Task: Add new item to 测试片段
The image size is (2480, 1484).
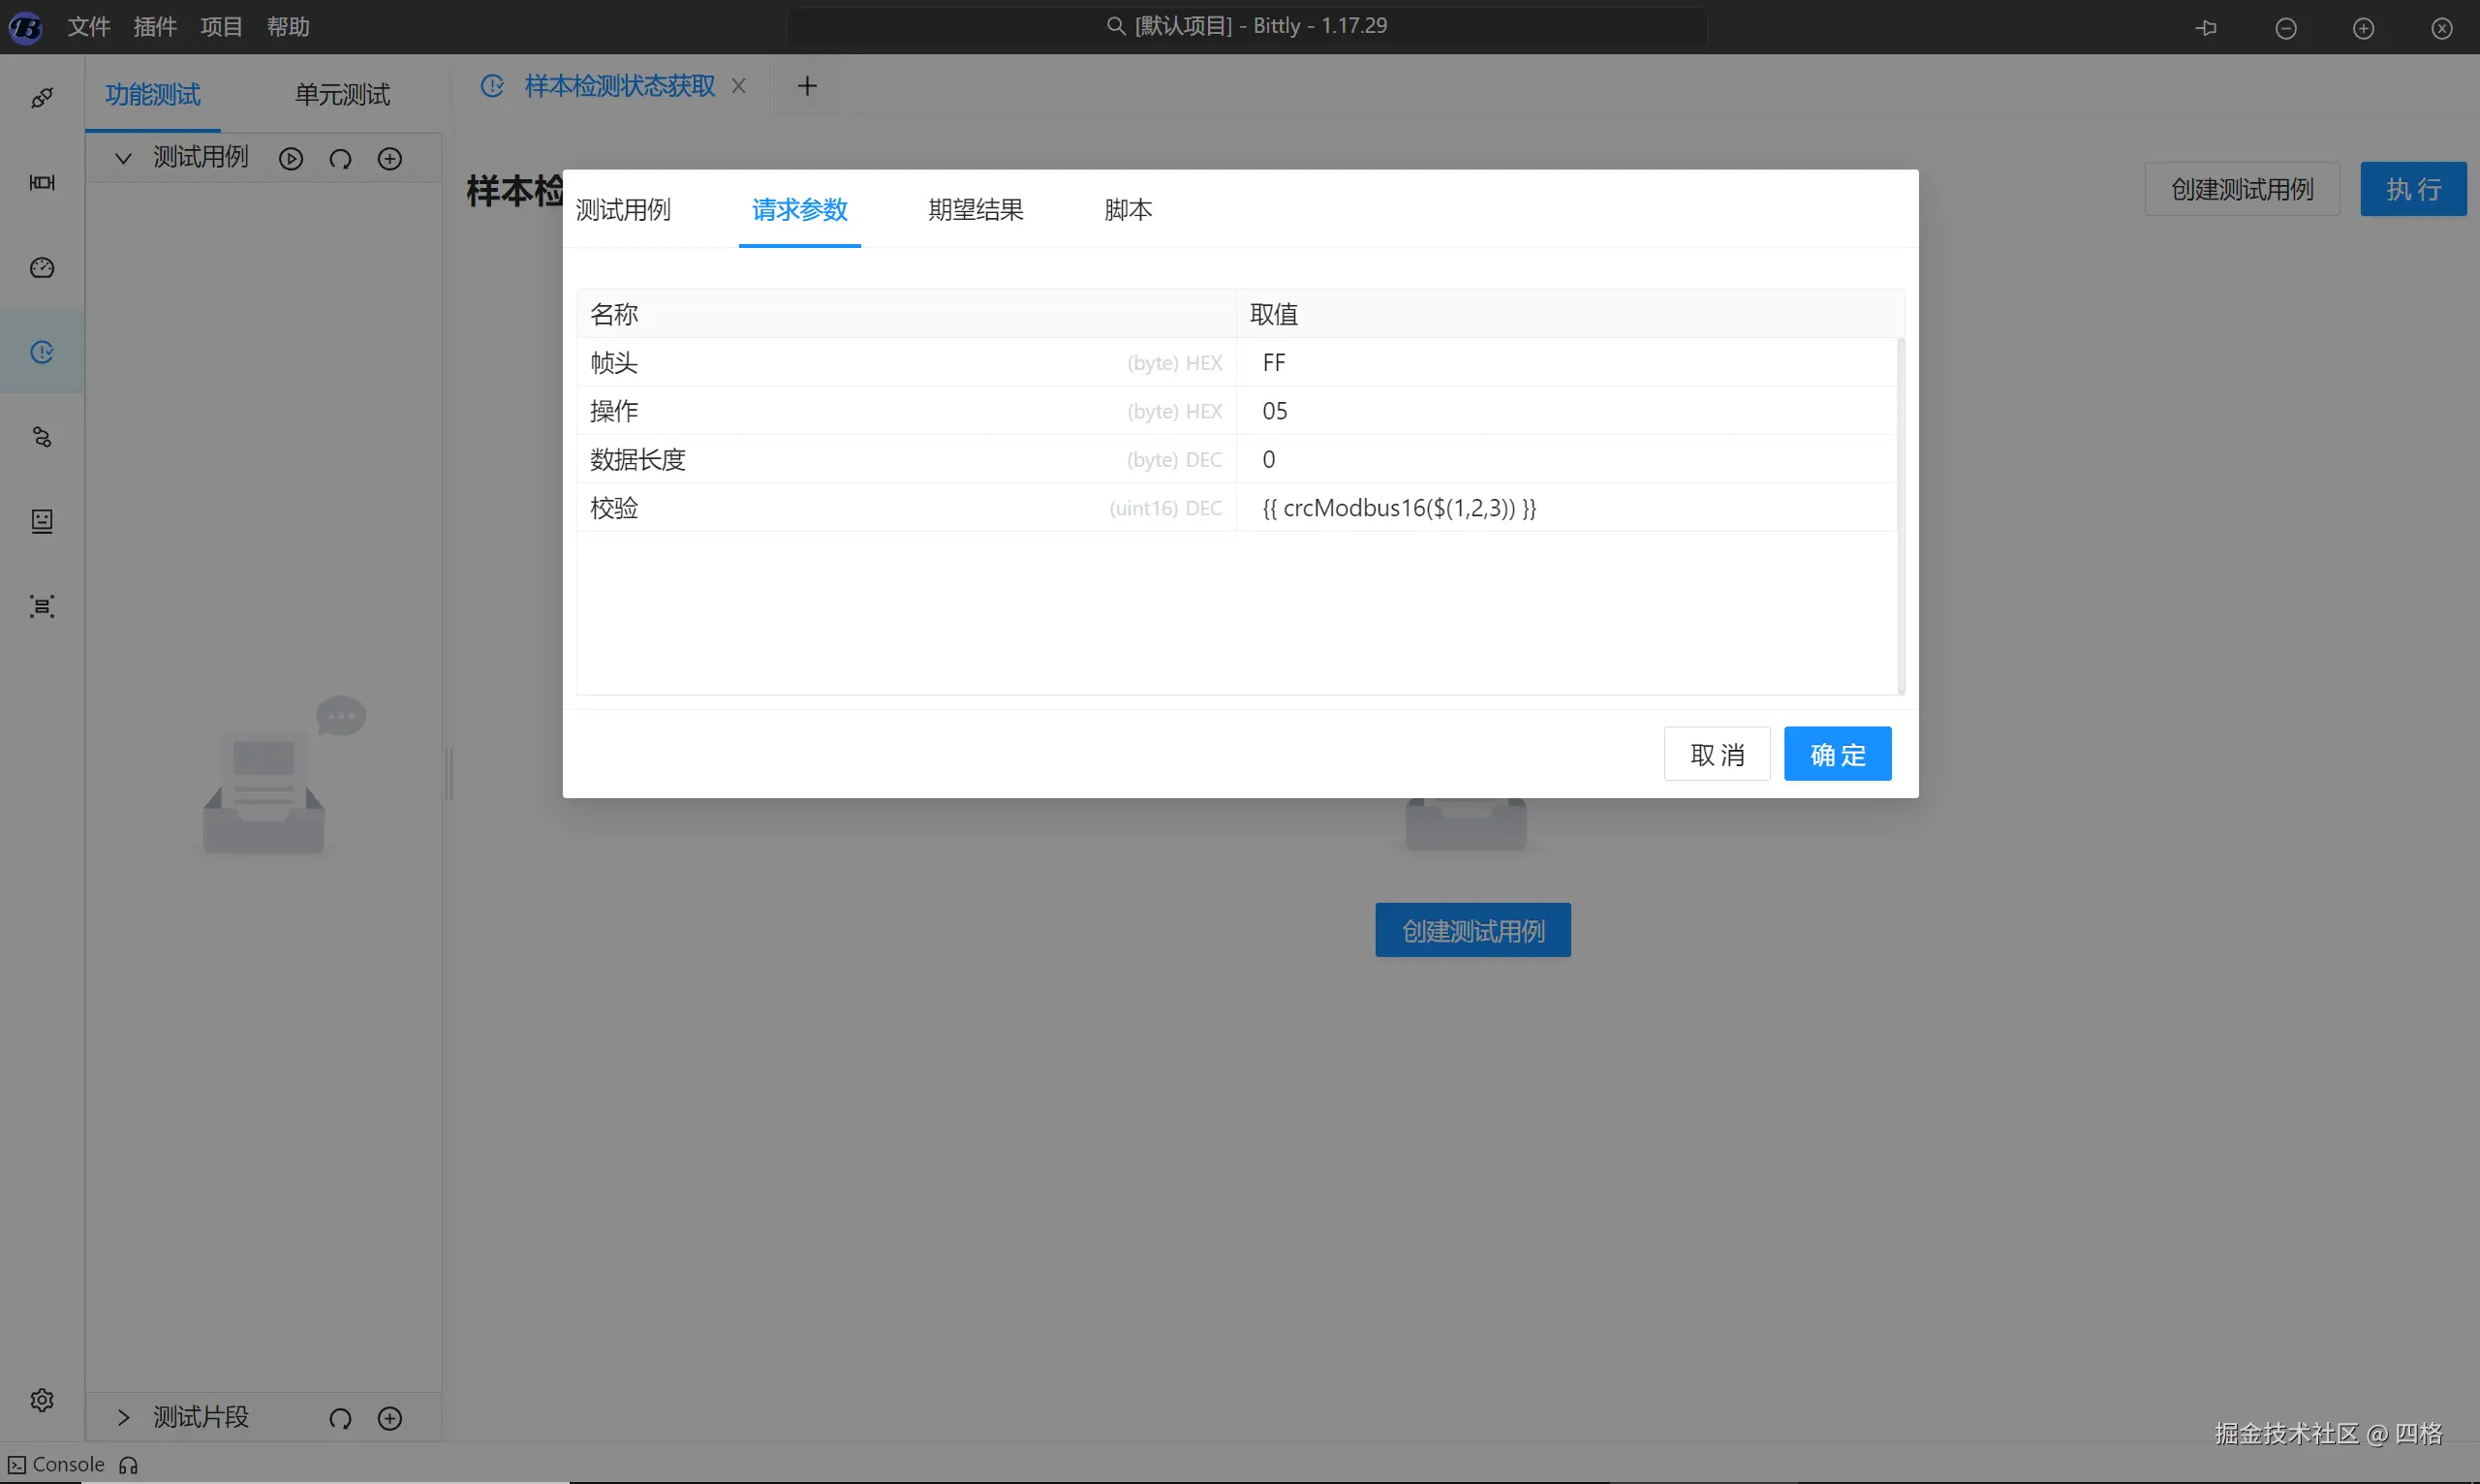Action: pyautogui.click(x=390, y=1418)
